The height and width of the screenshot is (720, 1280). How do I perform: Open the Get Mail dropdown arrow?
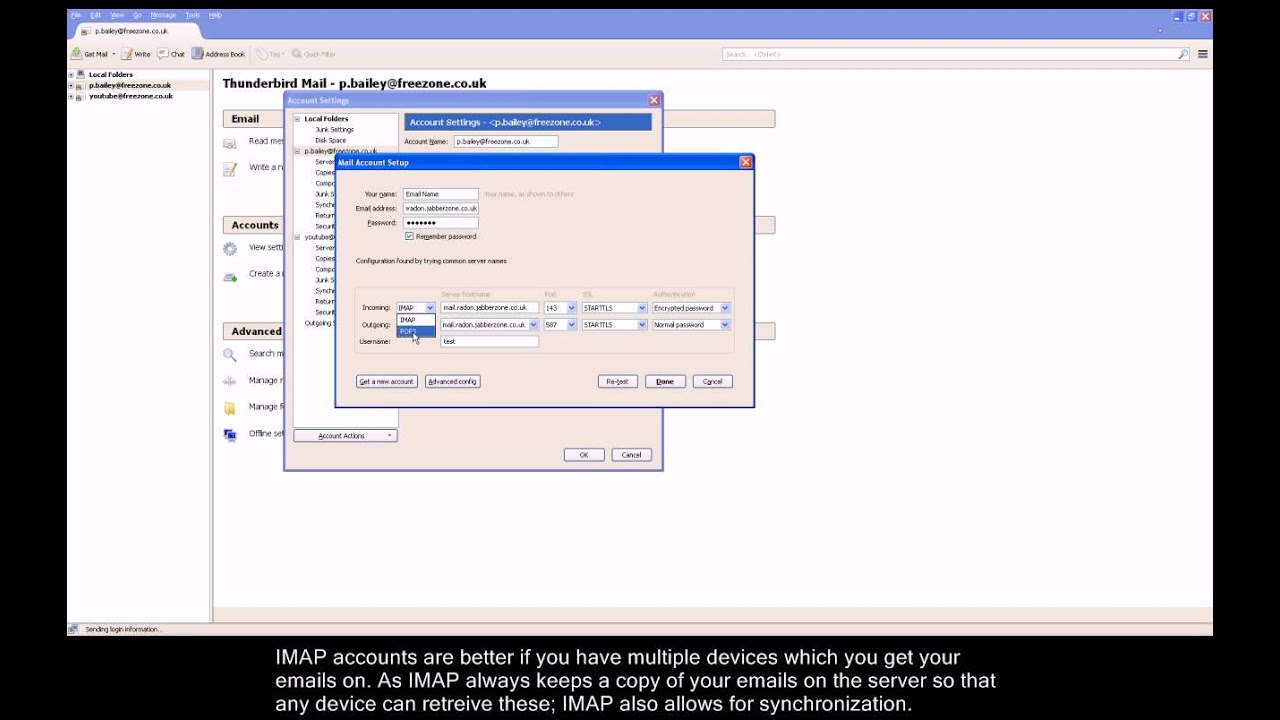click(x=113, y=54)
